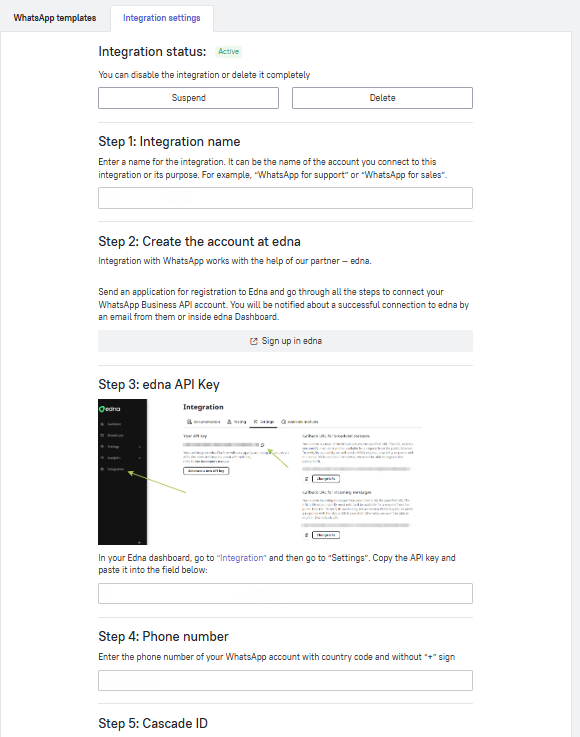Viewport: 580px width, 737px height.
Task: Delete the integration completely
Action: click(x=382, y=98)
